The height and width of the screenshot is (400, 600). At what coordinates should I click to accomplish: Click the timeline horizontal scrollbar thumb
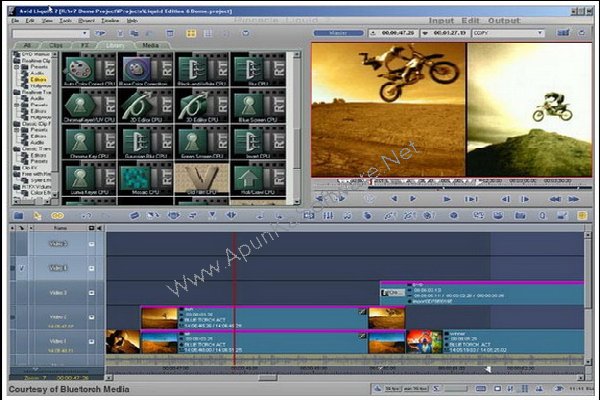point(268,378)
